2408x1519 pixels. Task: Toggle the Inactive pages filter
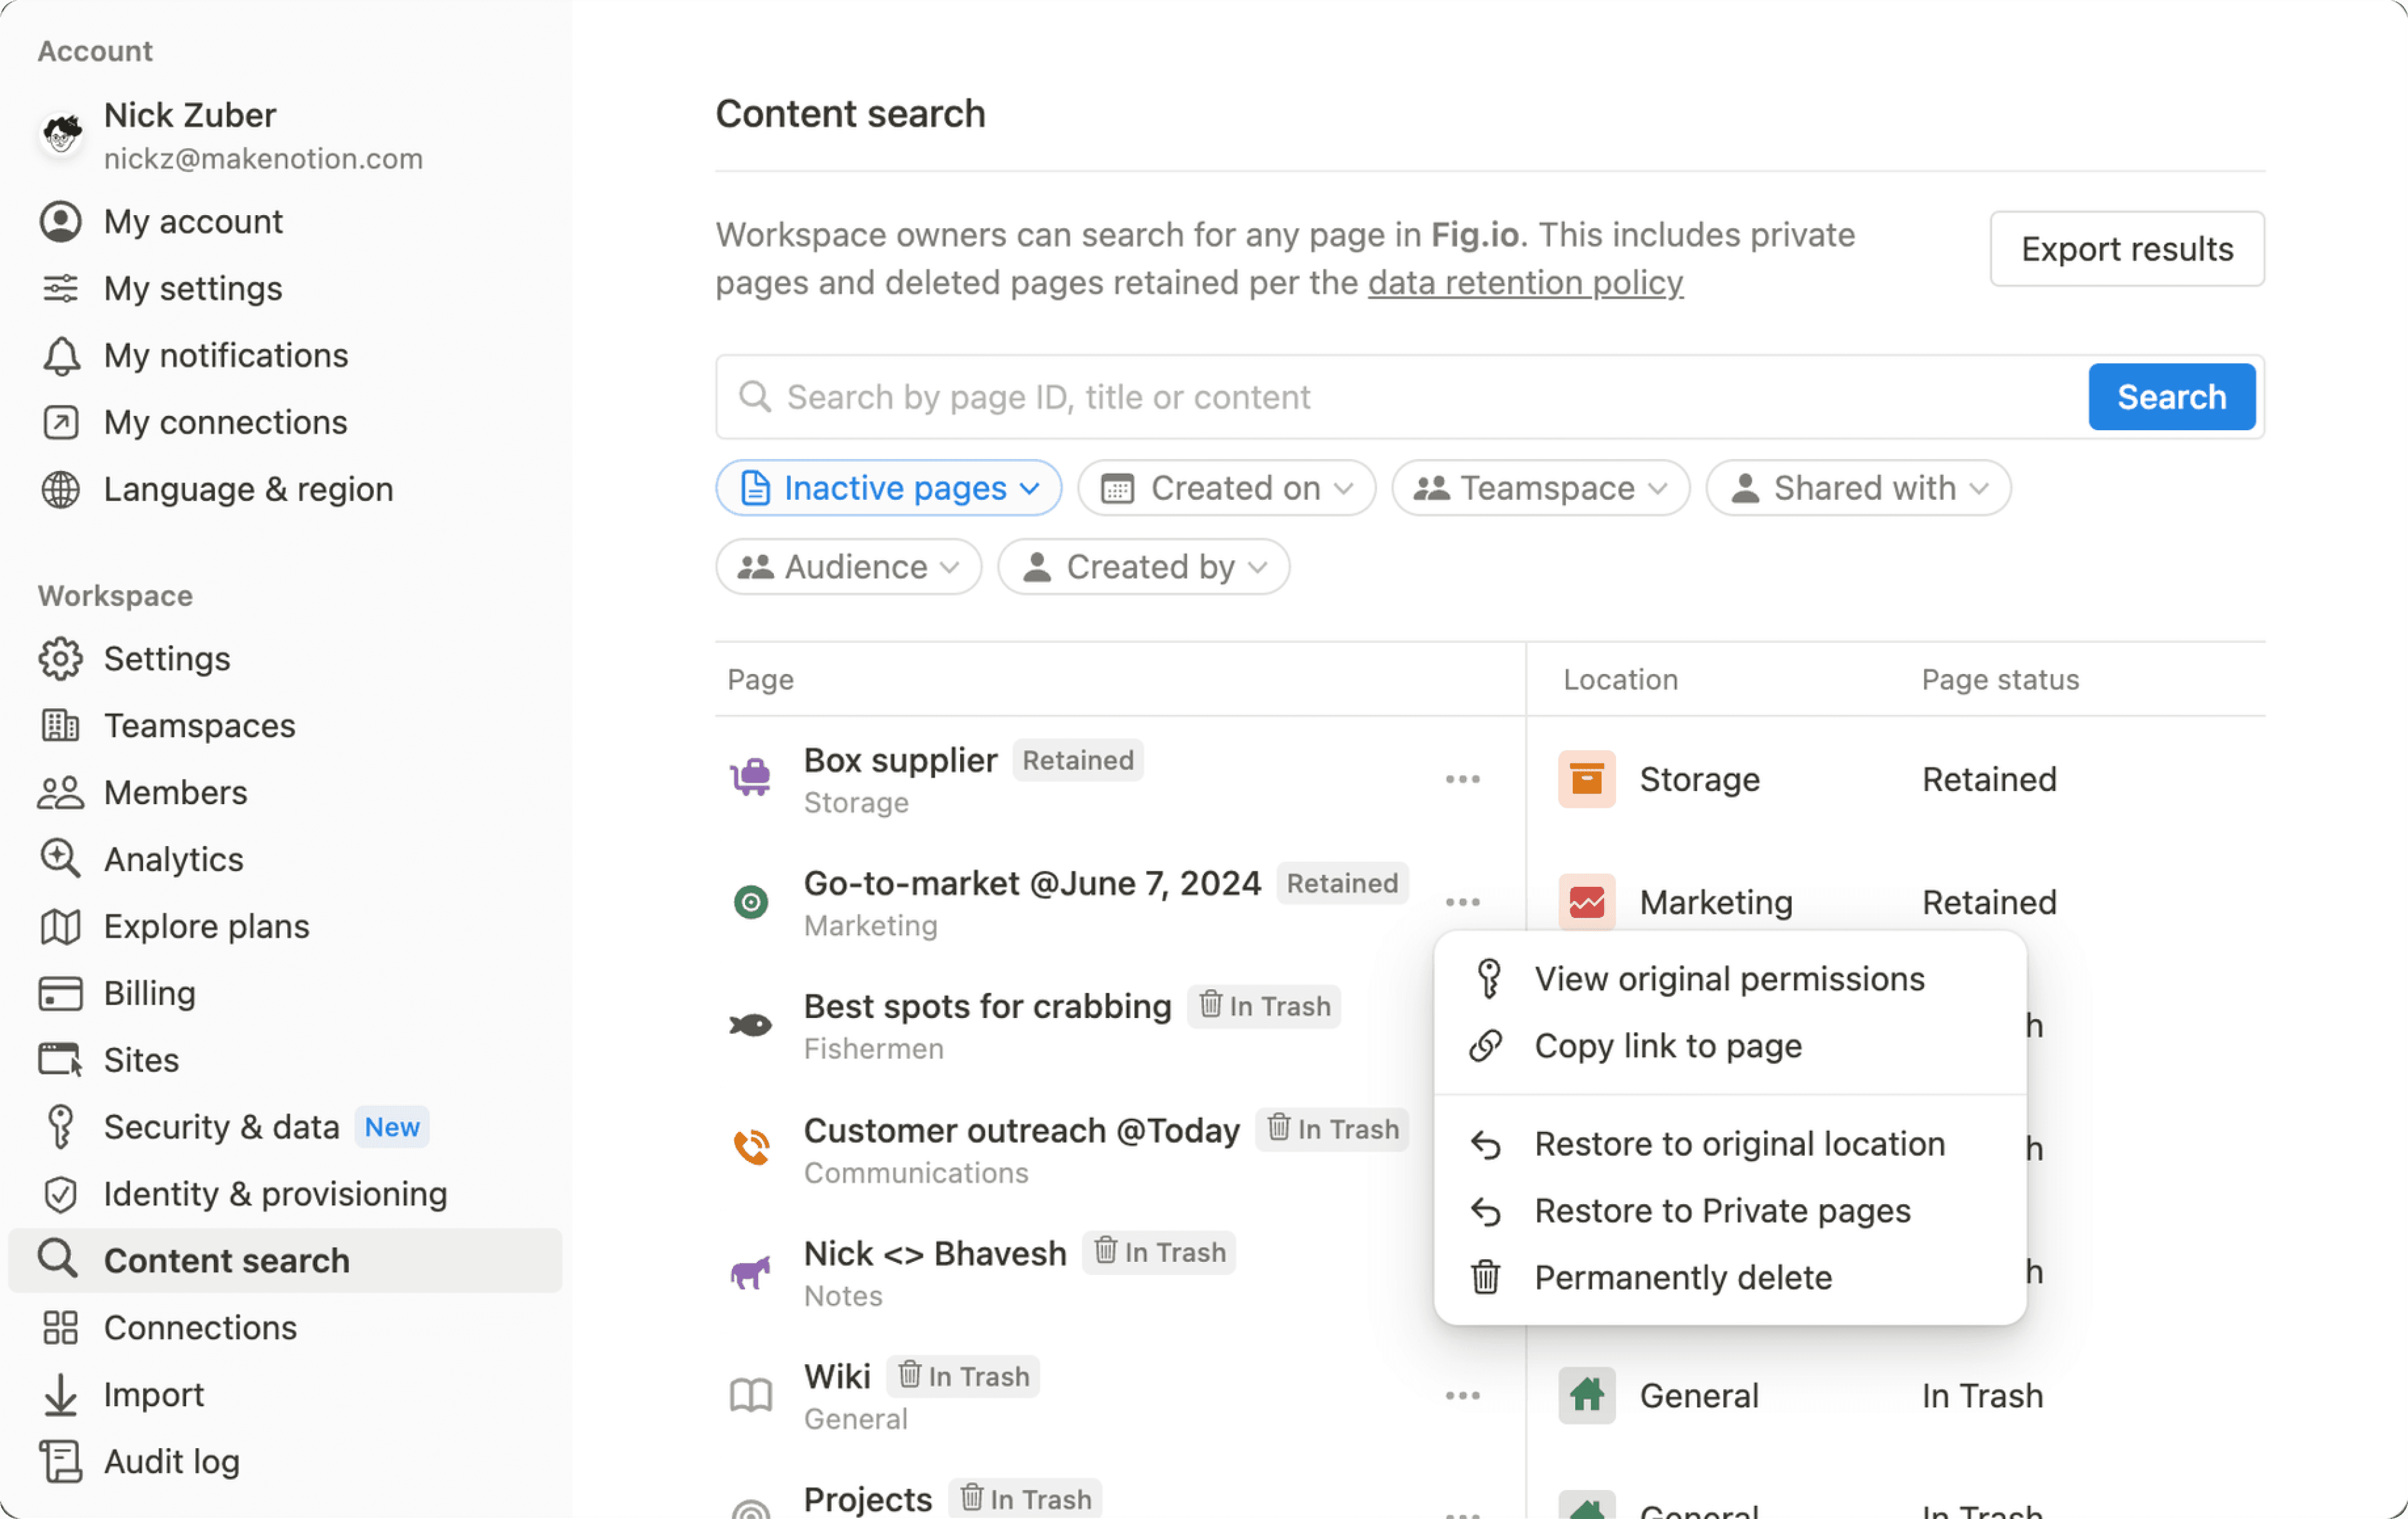click(888, 488)
